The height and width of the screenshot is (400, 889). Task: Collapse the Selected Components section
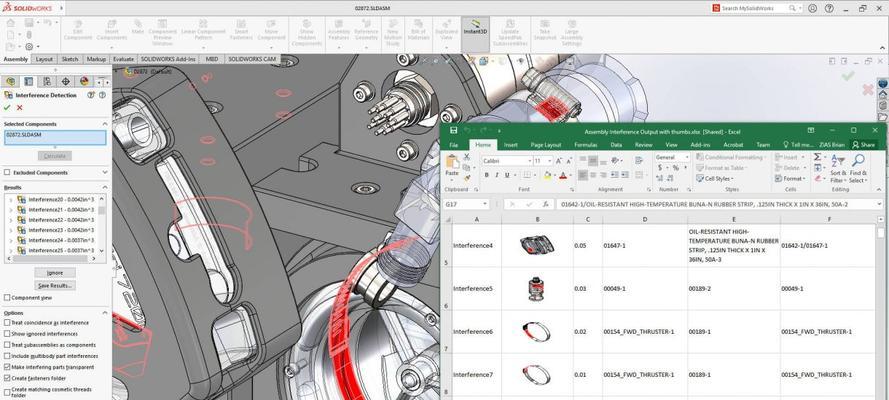(x=105, y=124)
